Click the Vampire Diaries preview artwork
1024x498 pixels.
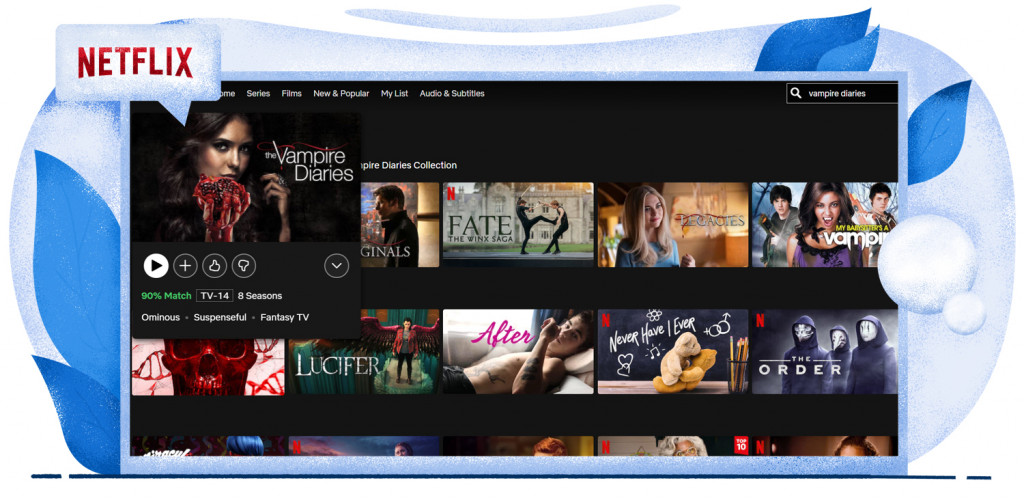246,177
